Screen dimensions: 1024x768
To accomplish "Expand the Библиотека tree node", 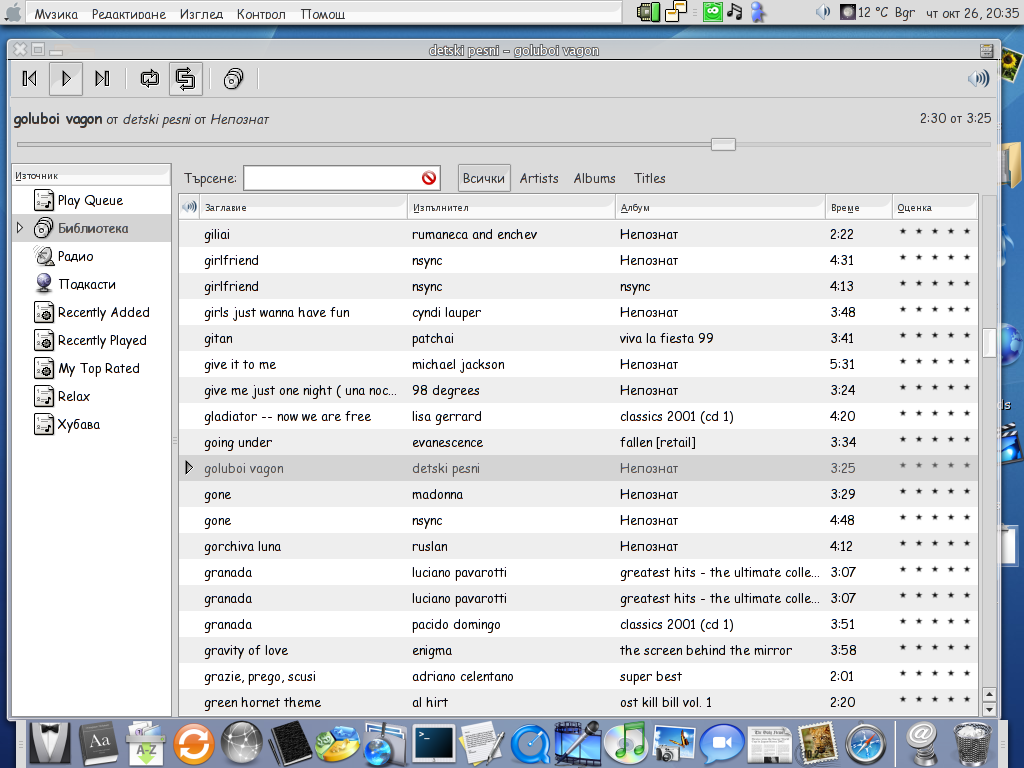I will [x=20, y=228].
